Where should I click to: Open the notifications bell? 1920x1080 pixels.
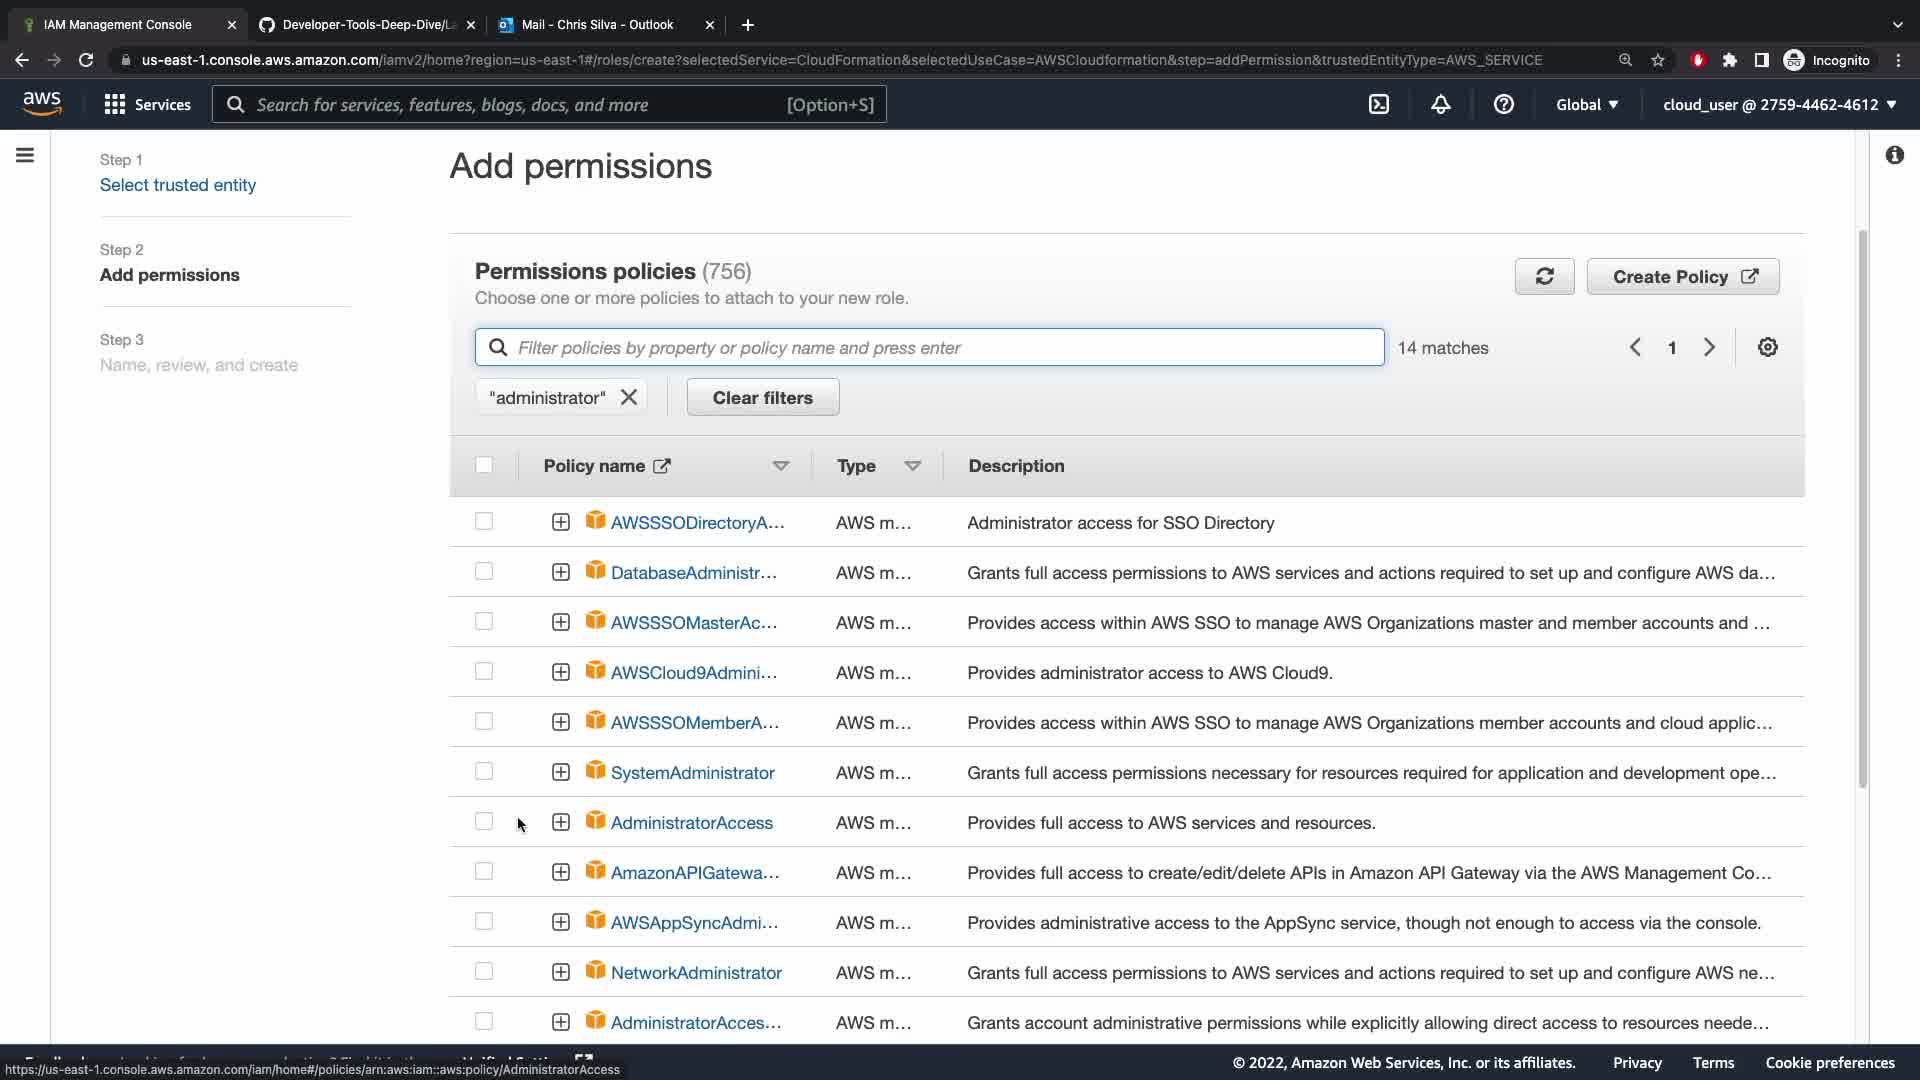click(1441, 104)
